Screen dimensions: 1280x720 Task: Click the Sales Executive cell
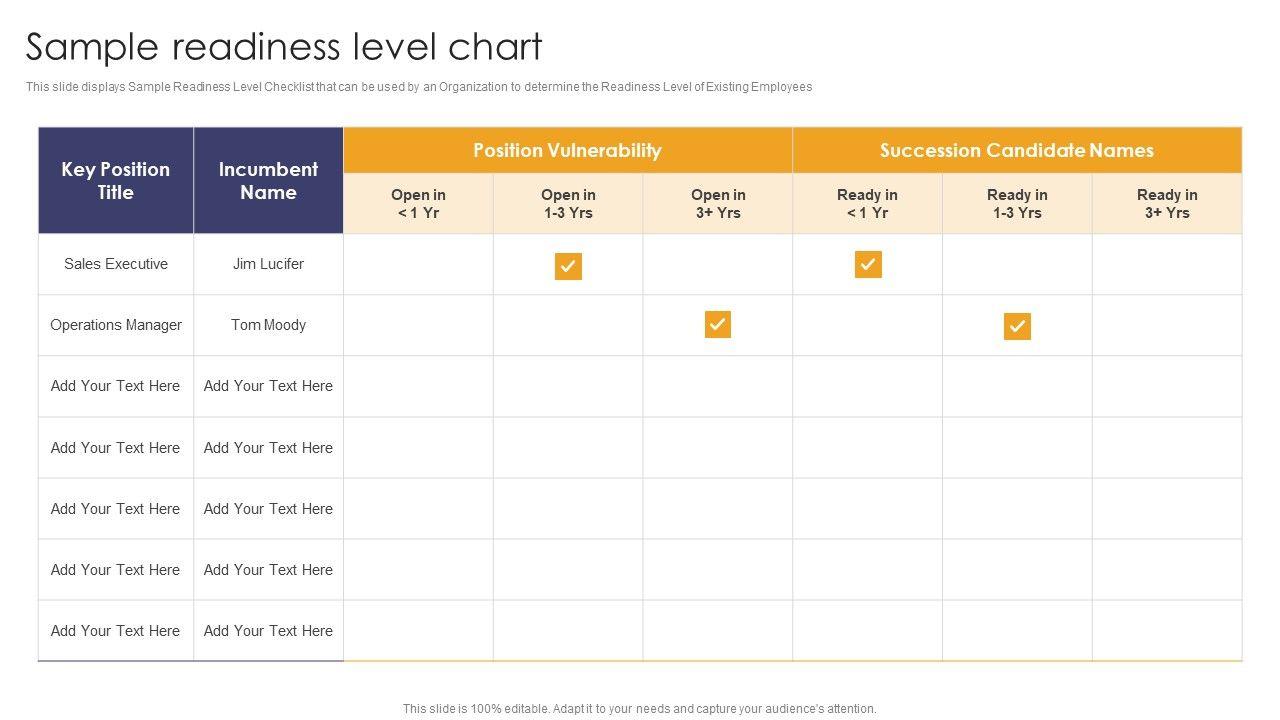click(116, 264)
